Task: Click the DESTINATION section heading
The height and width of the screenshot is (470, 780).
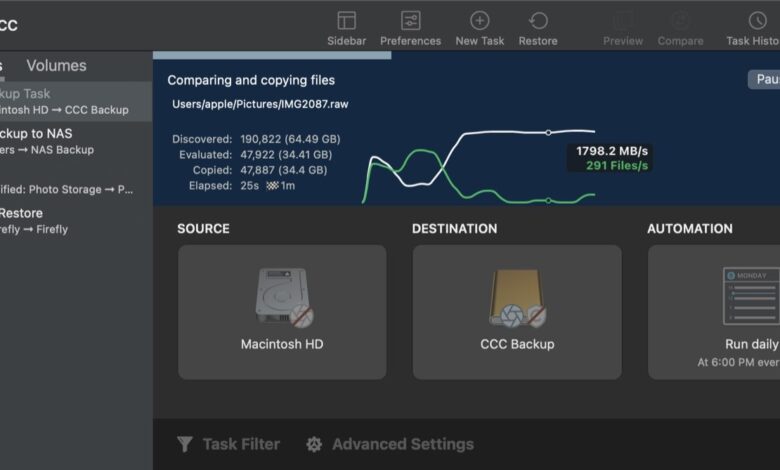Action: [454, 228]
